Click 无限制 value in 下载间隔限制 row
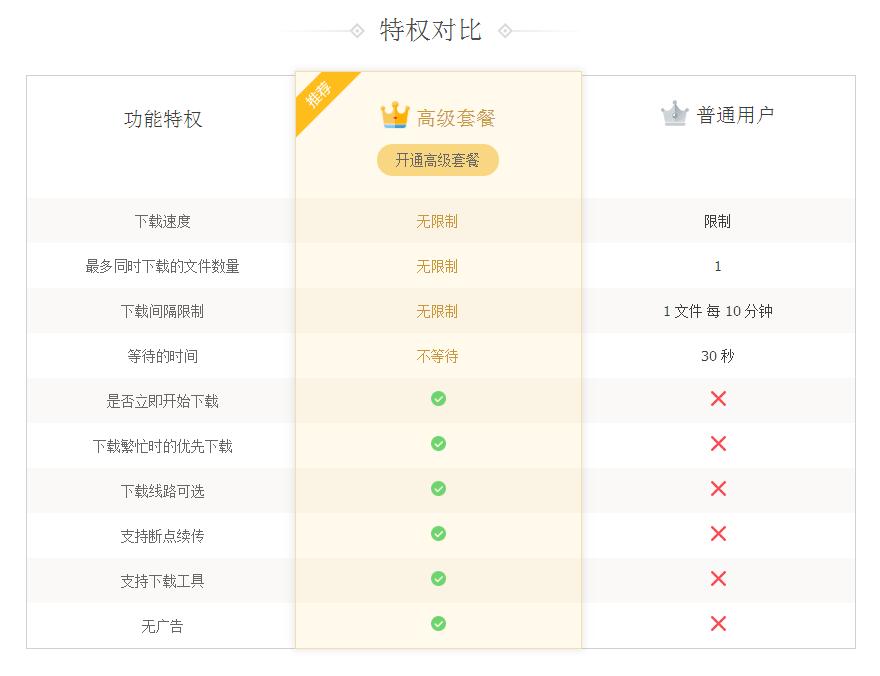This screenshot has width=880, height=676. 437,312
